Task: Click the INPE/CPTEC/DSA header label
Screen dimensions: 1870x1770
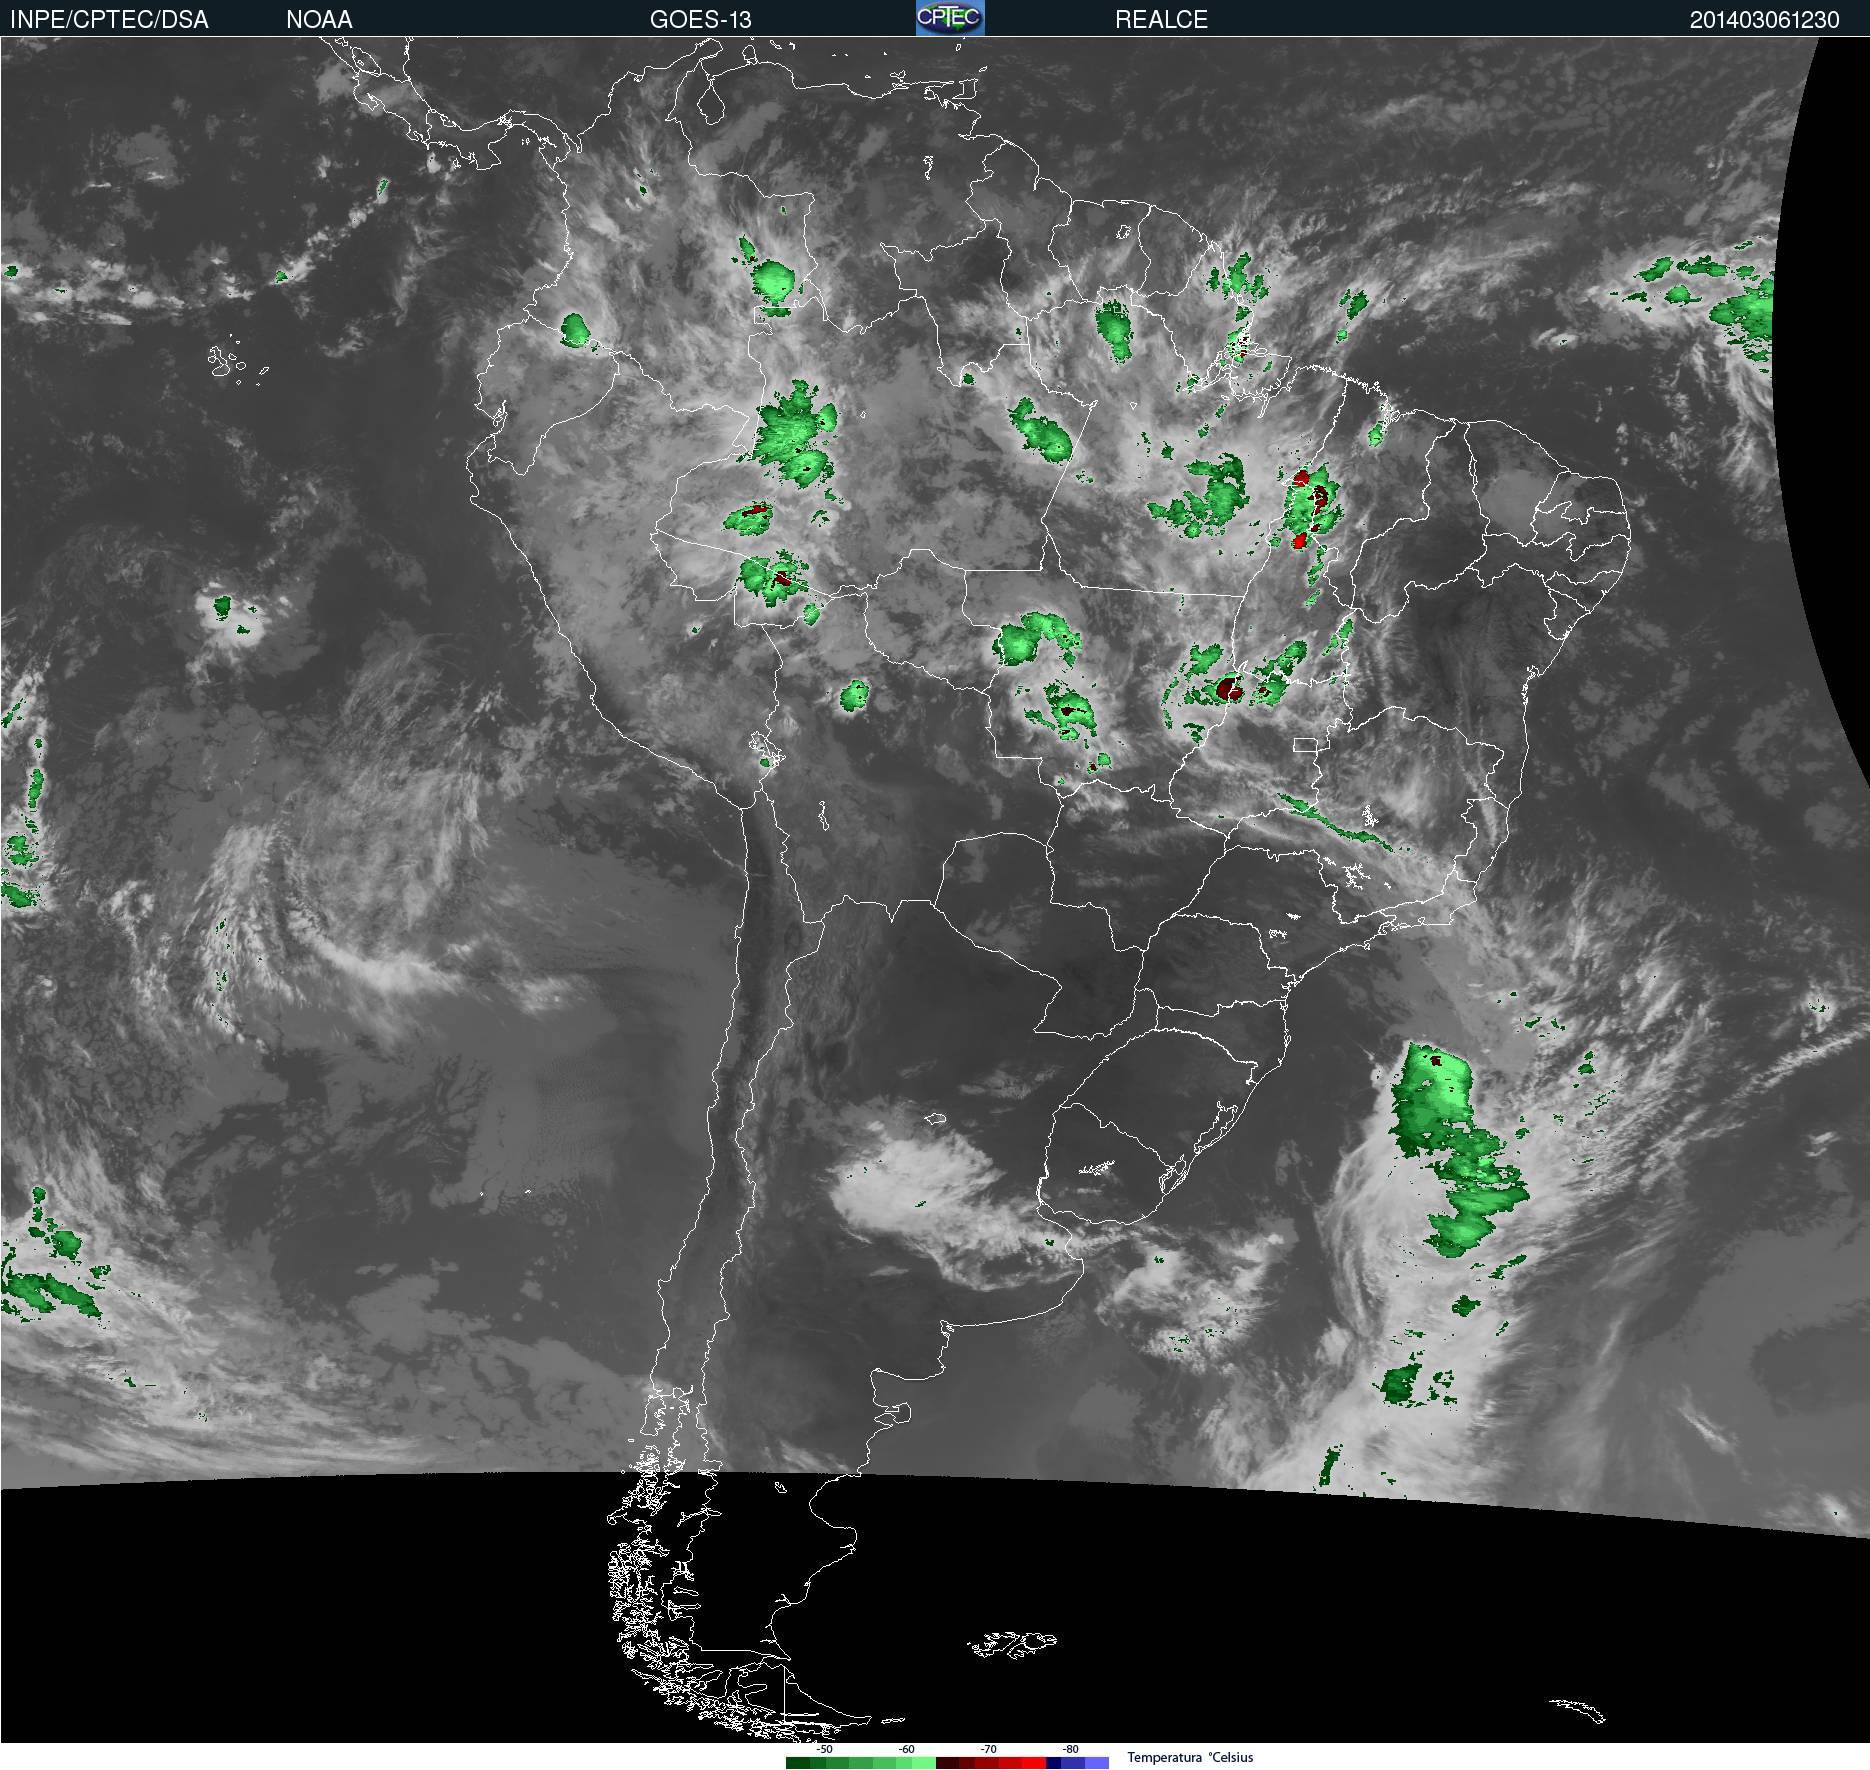Action: point(110,19)
